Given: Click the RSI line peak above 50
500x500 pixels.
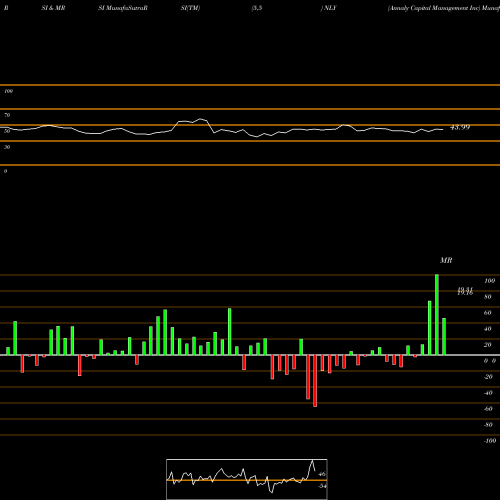Looking at the screenshot, I should (200, 119).
